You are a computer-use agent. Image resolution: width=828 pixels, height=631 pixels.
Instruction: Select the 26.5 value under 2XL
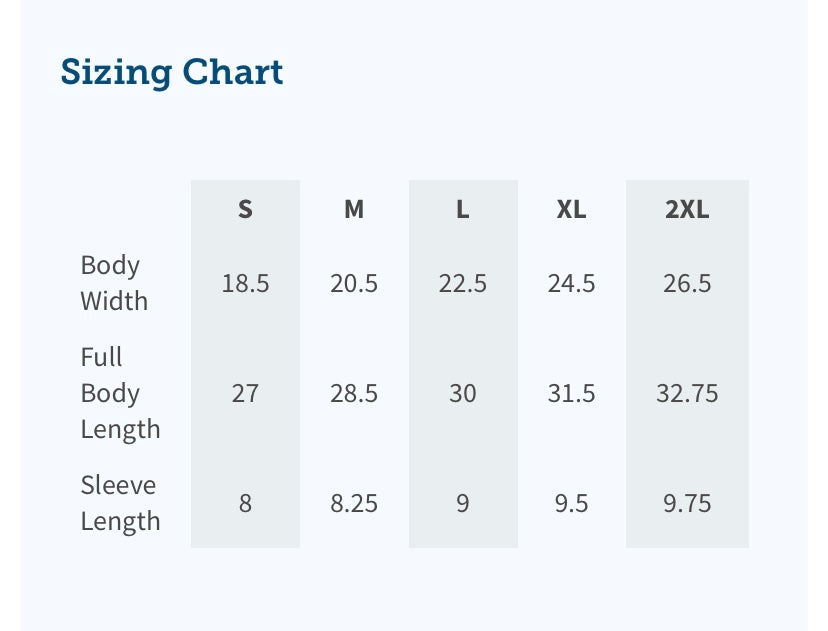tap(687, 284)
